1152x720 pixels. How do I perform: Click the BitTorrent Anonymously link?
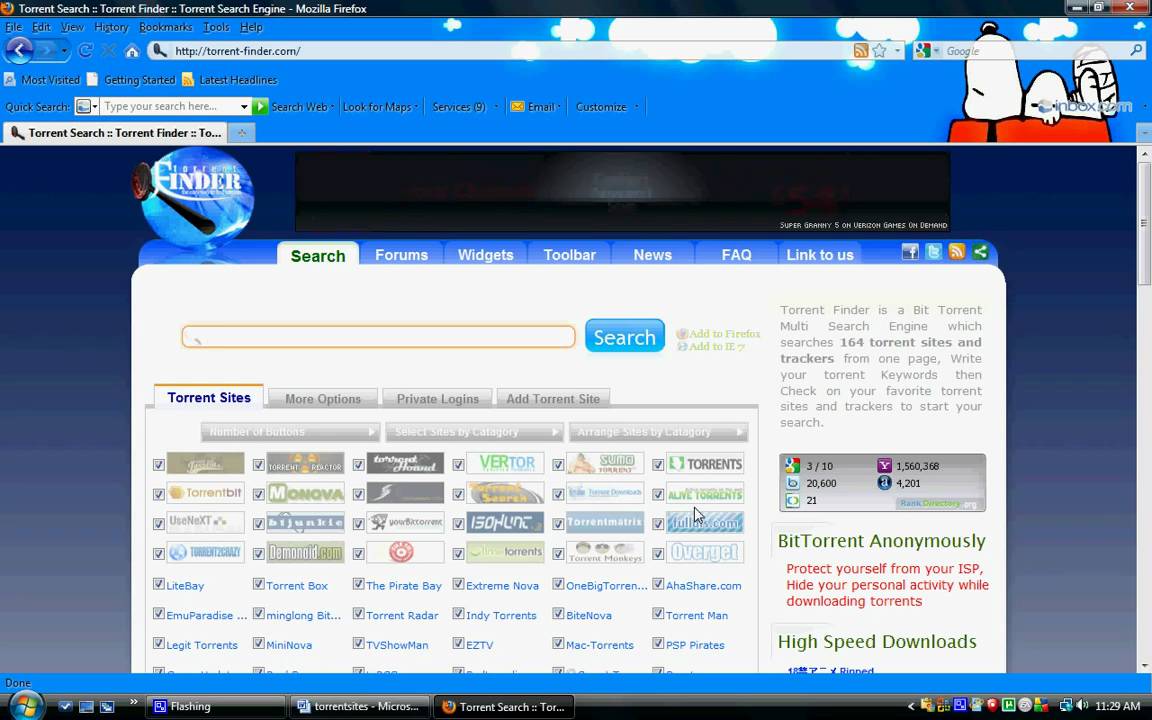click(882, 541)
